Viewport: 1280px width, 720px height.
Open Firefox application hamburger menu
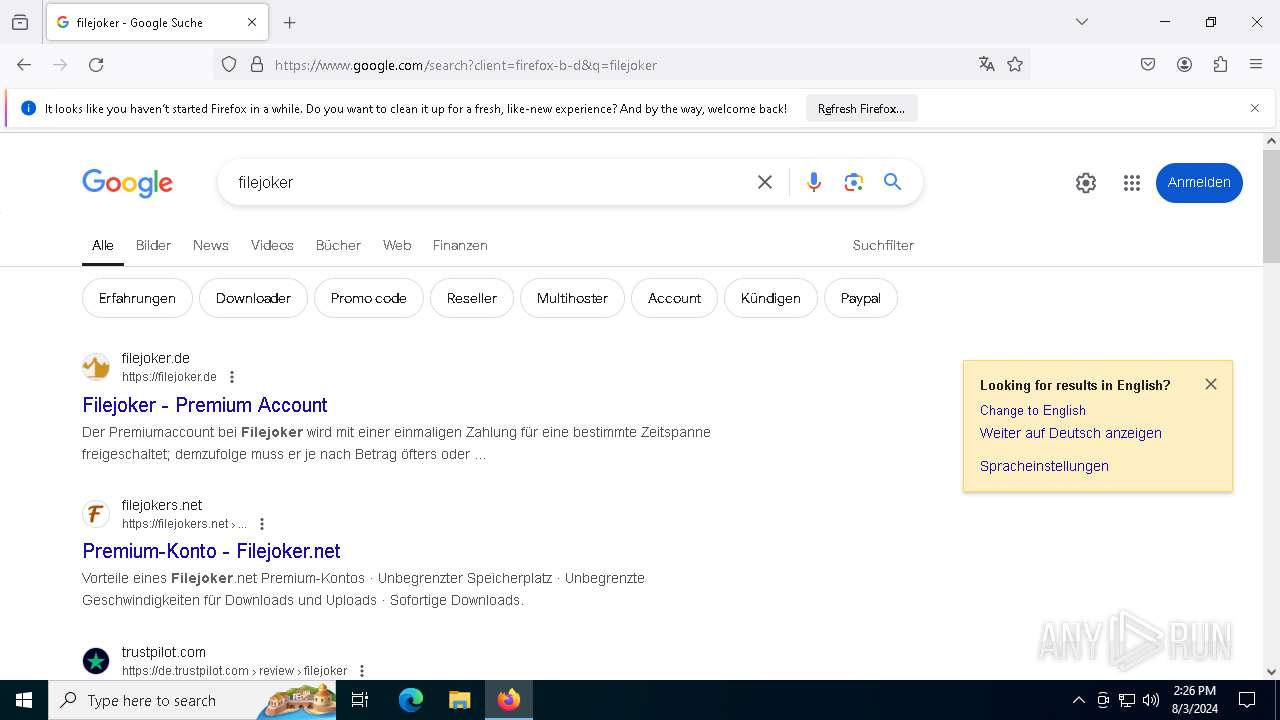click(1256, 65)
